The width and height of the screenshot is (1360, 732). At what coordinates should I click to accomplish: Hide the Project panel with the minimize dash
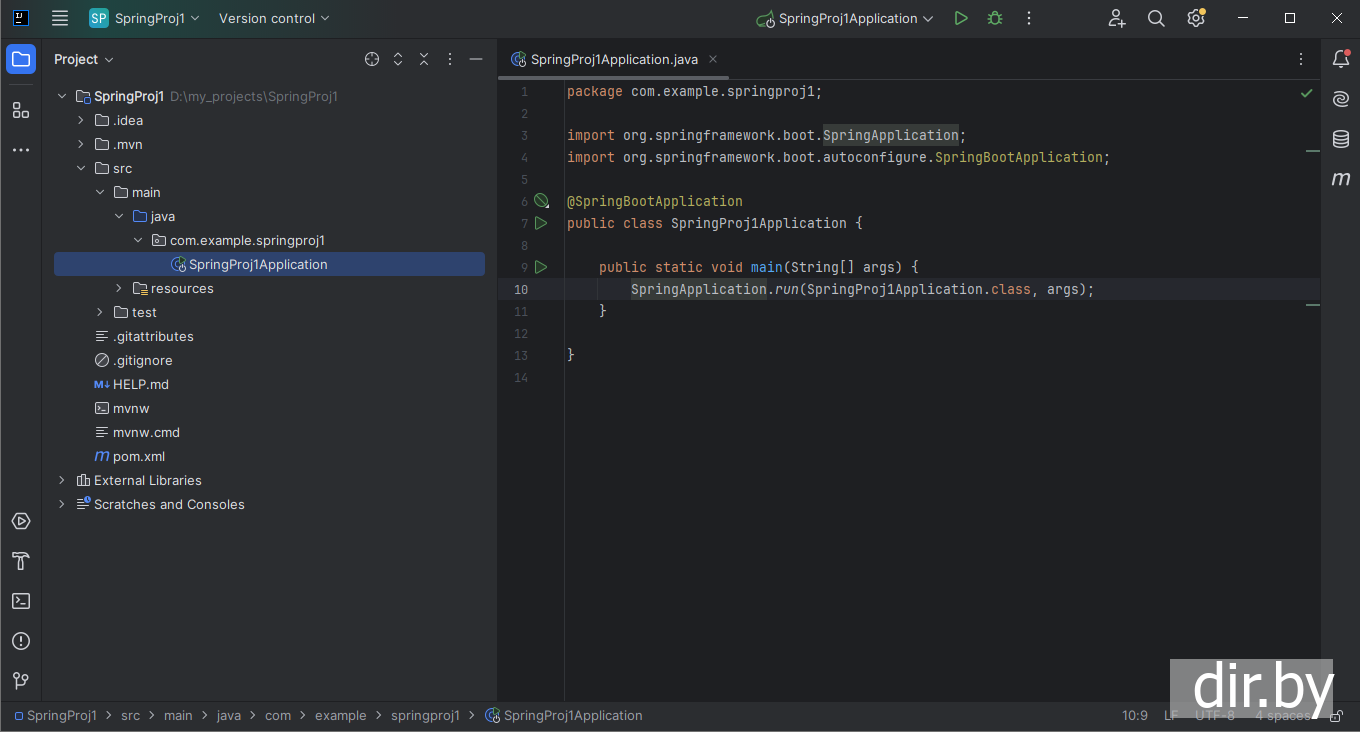(476, 59)
